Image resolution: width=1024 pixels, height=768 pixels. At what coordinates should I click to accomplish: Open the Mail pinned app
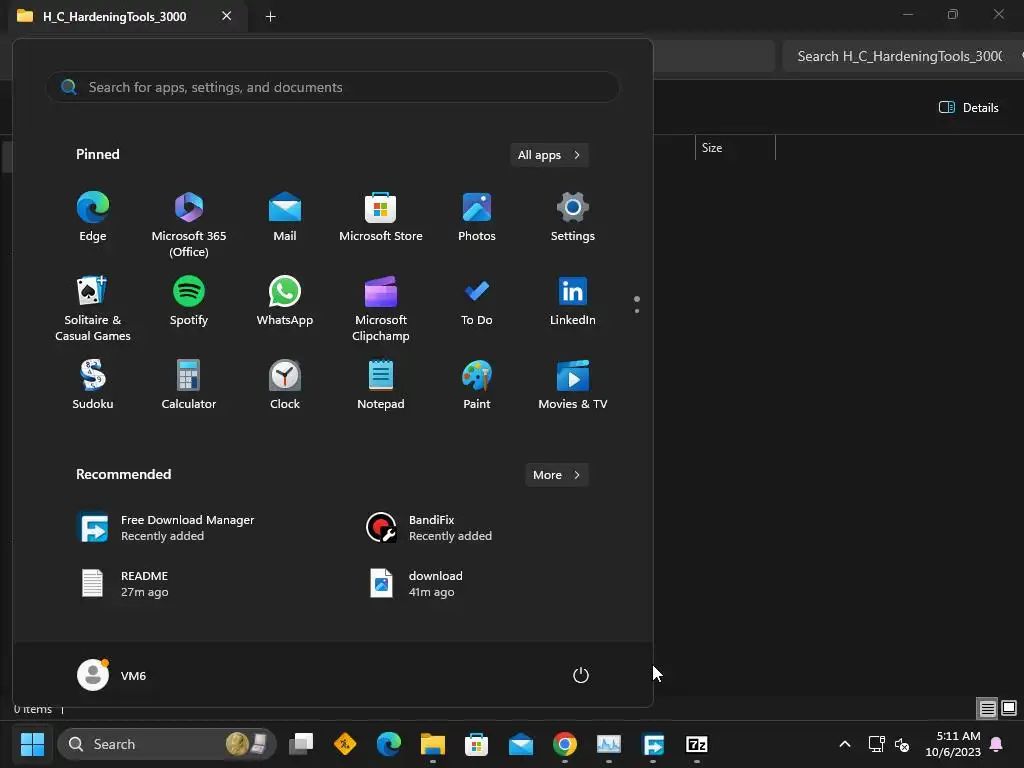pos(285,217)
